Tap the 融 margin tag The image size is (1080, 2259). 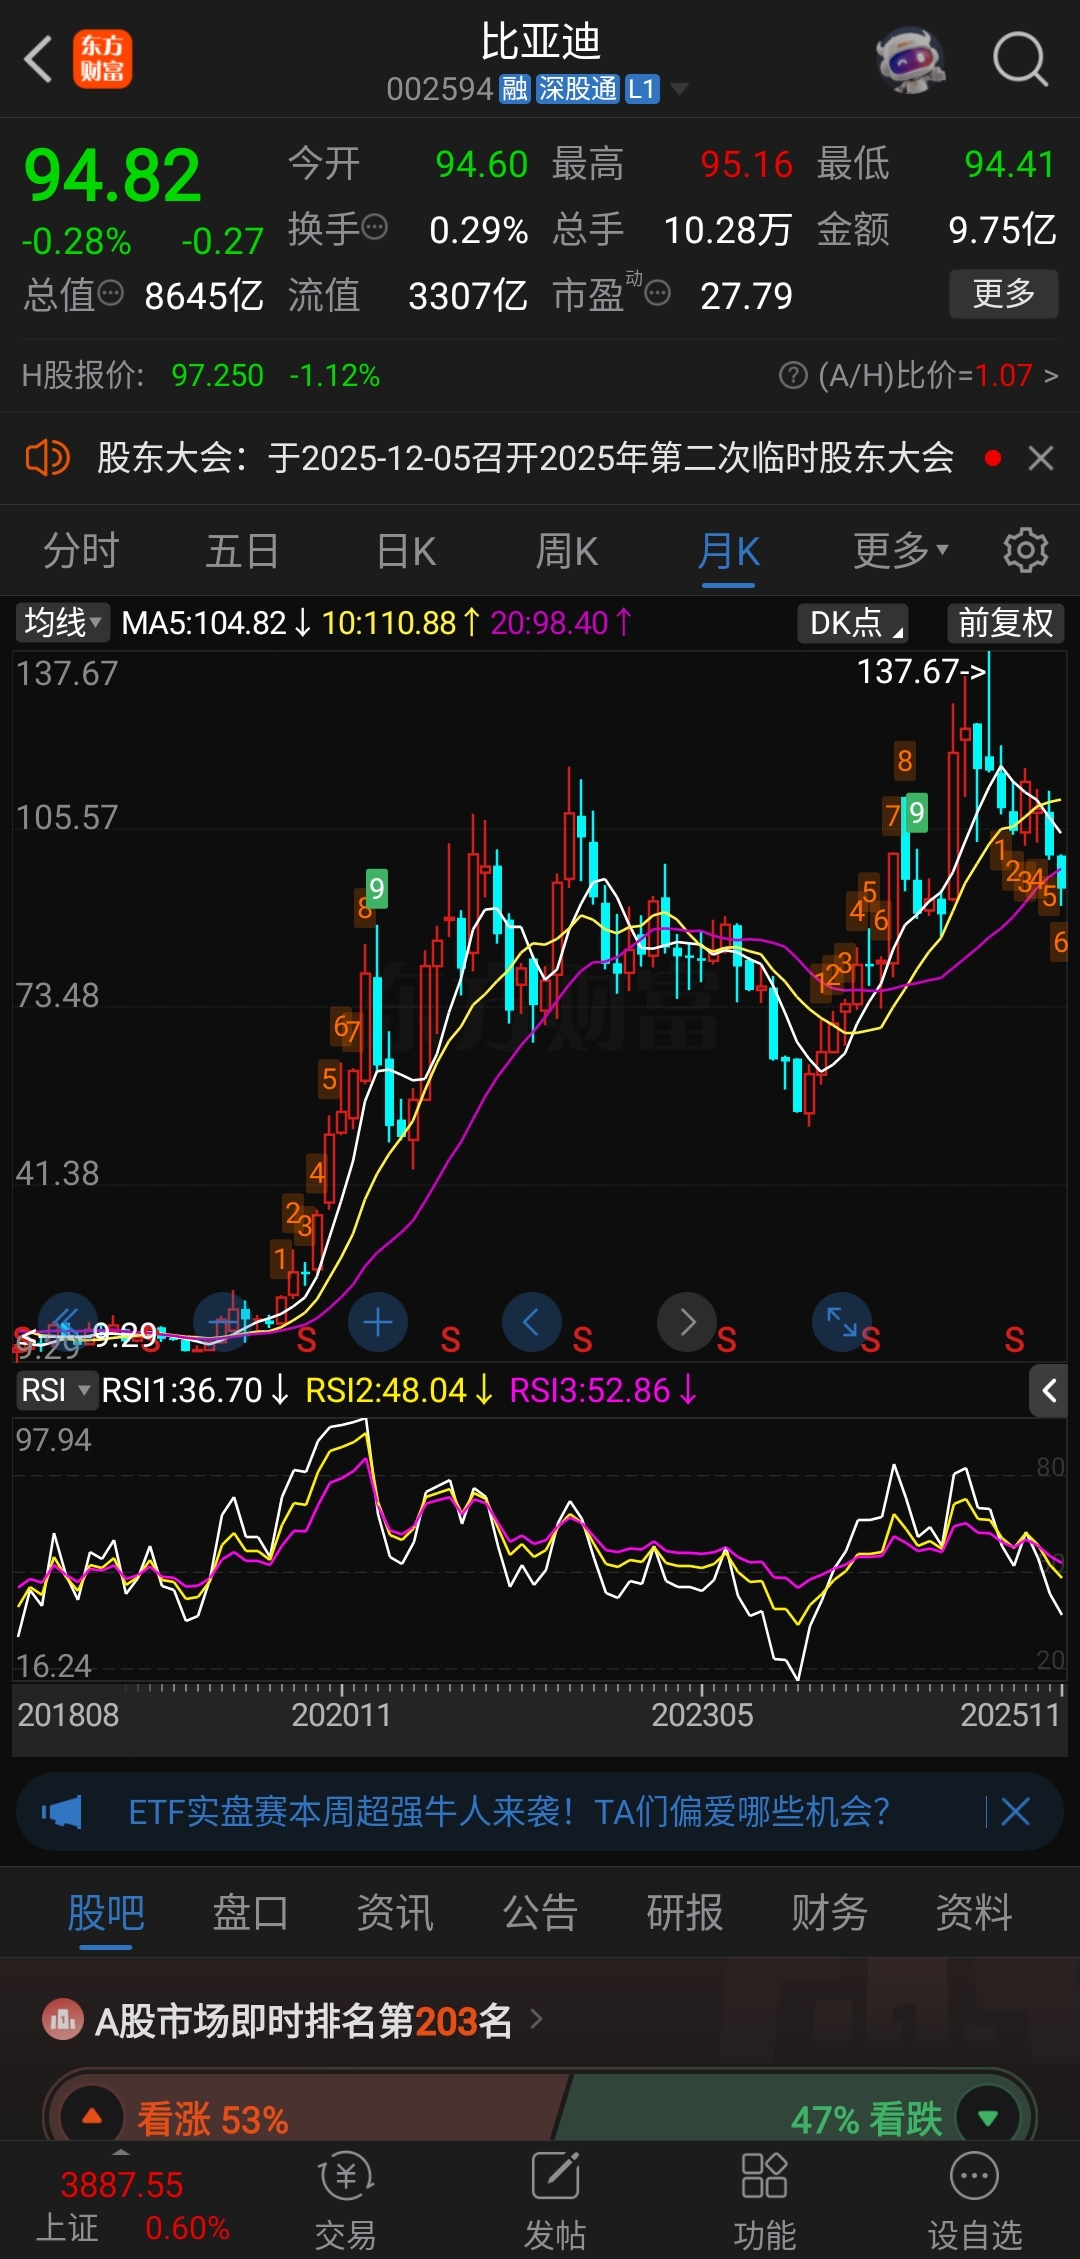tap(515, 89)
